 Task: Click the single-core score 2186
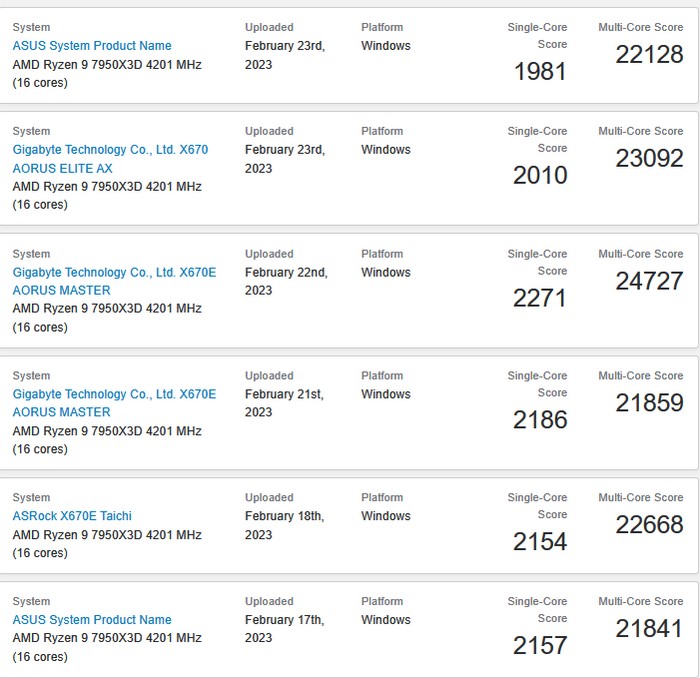pos(540,420)
